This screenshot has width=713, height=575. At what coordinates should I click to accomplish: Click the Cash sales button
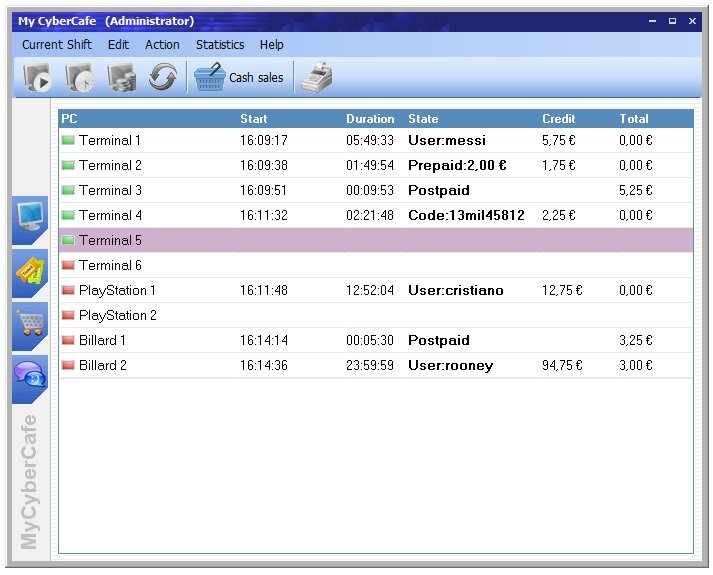239,77
